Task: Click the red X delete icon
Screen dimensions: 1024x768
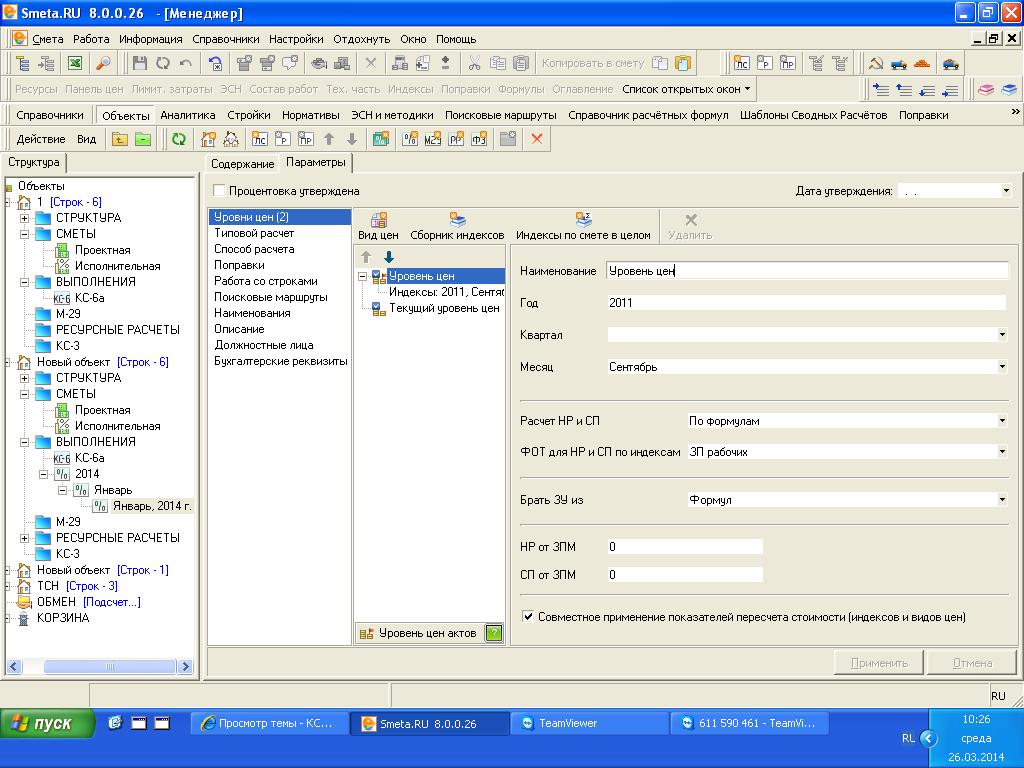Action: coord(537,138)
